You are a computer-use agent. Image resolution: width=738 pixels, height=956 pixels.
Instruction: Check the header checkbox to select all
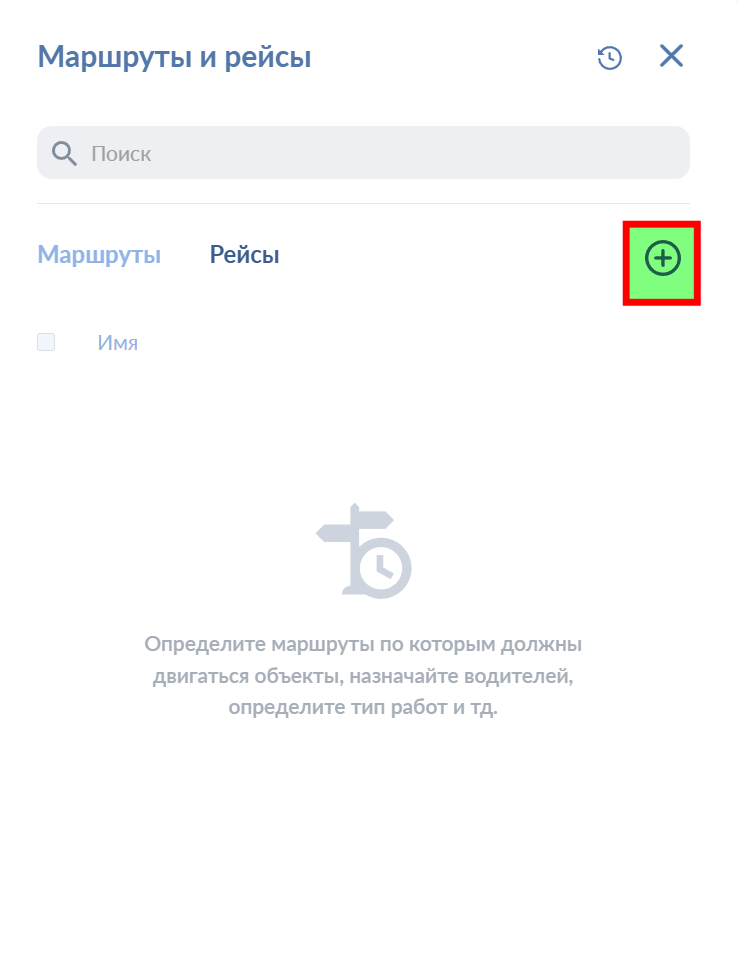coord(46,342)
